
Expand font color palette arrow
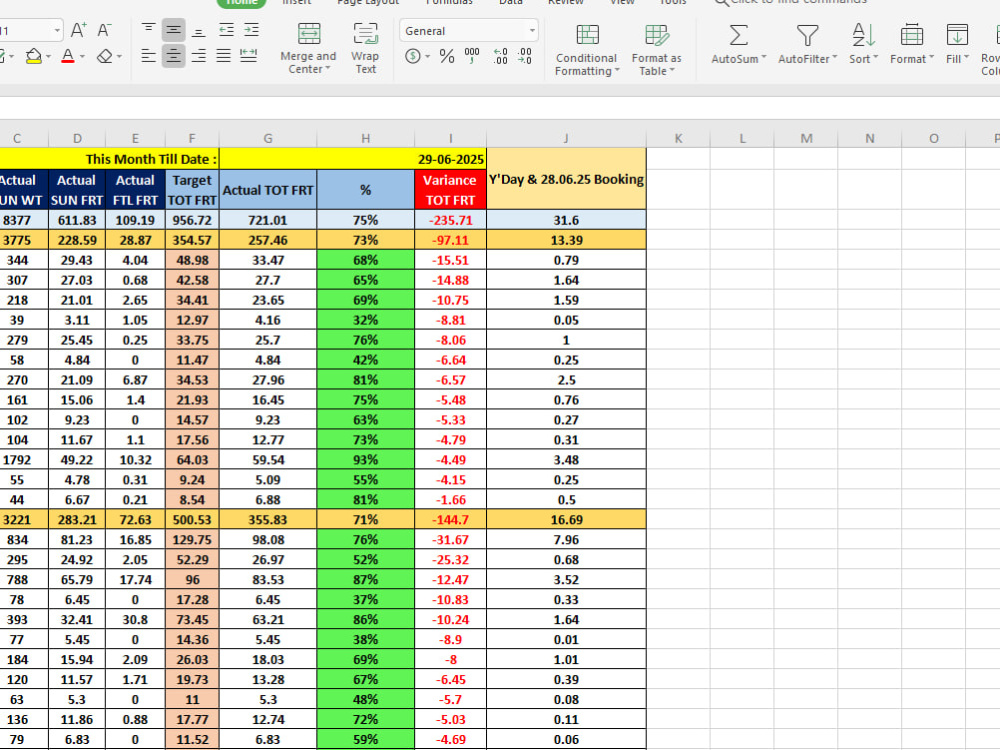point(82,57)
